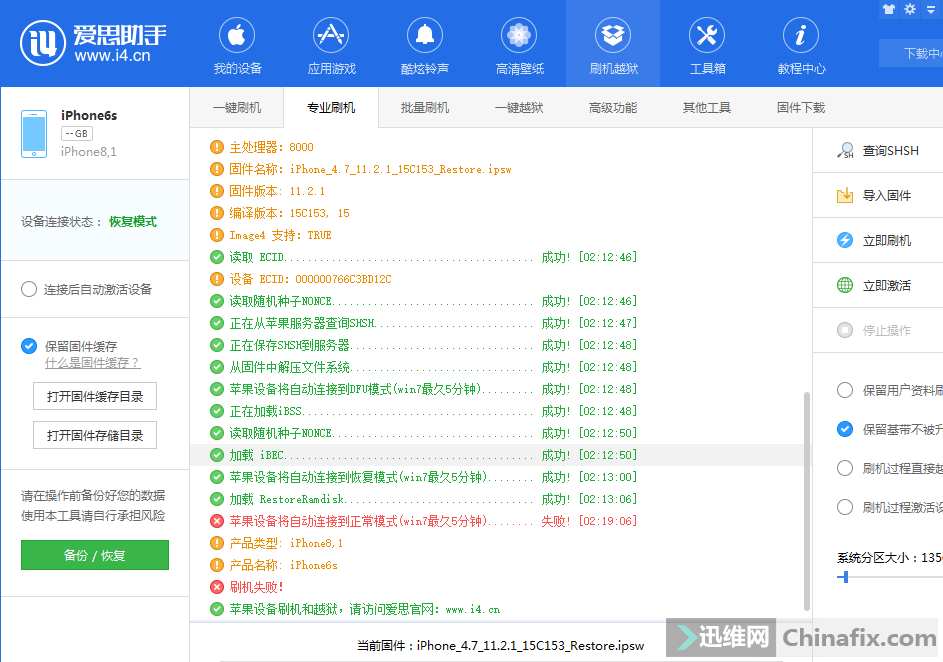Open the 什么是固件缓存 help link

(x=92, y=363)
